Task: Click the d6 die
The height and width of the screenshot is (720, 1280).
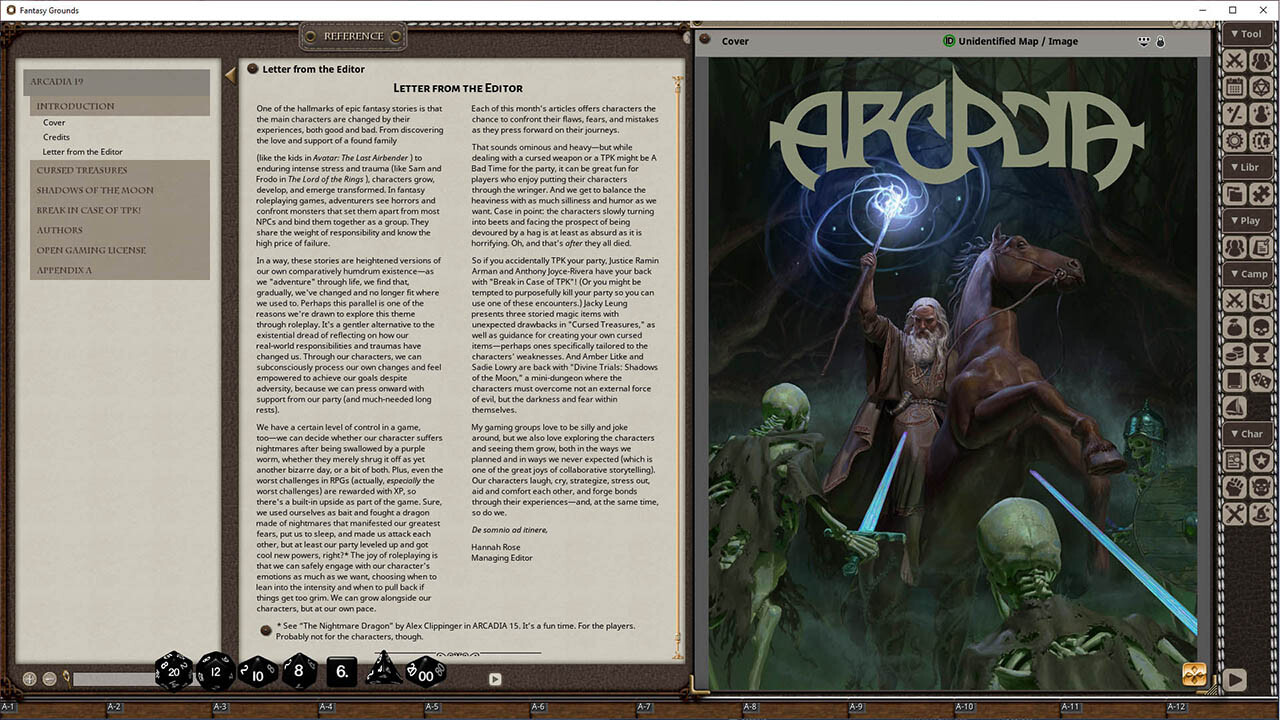Action: pyautogui.click(x=342, y=671)
